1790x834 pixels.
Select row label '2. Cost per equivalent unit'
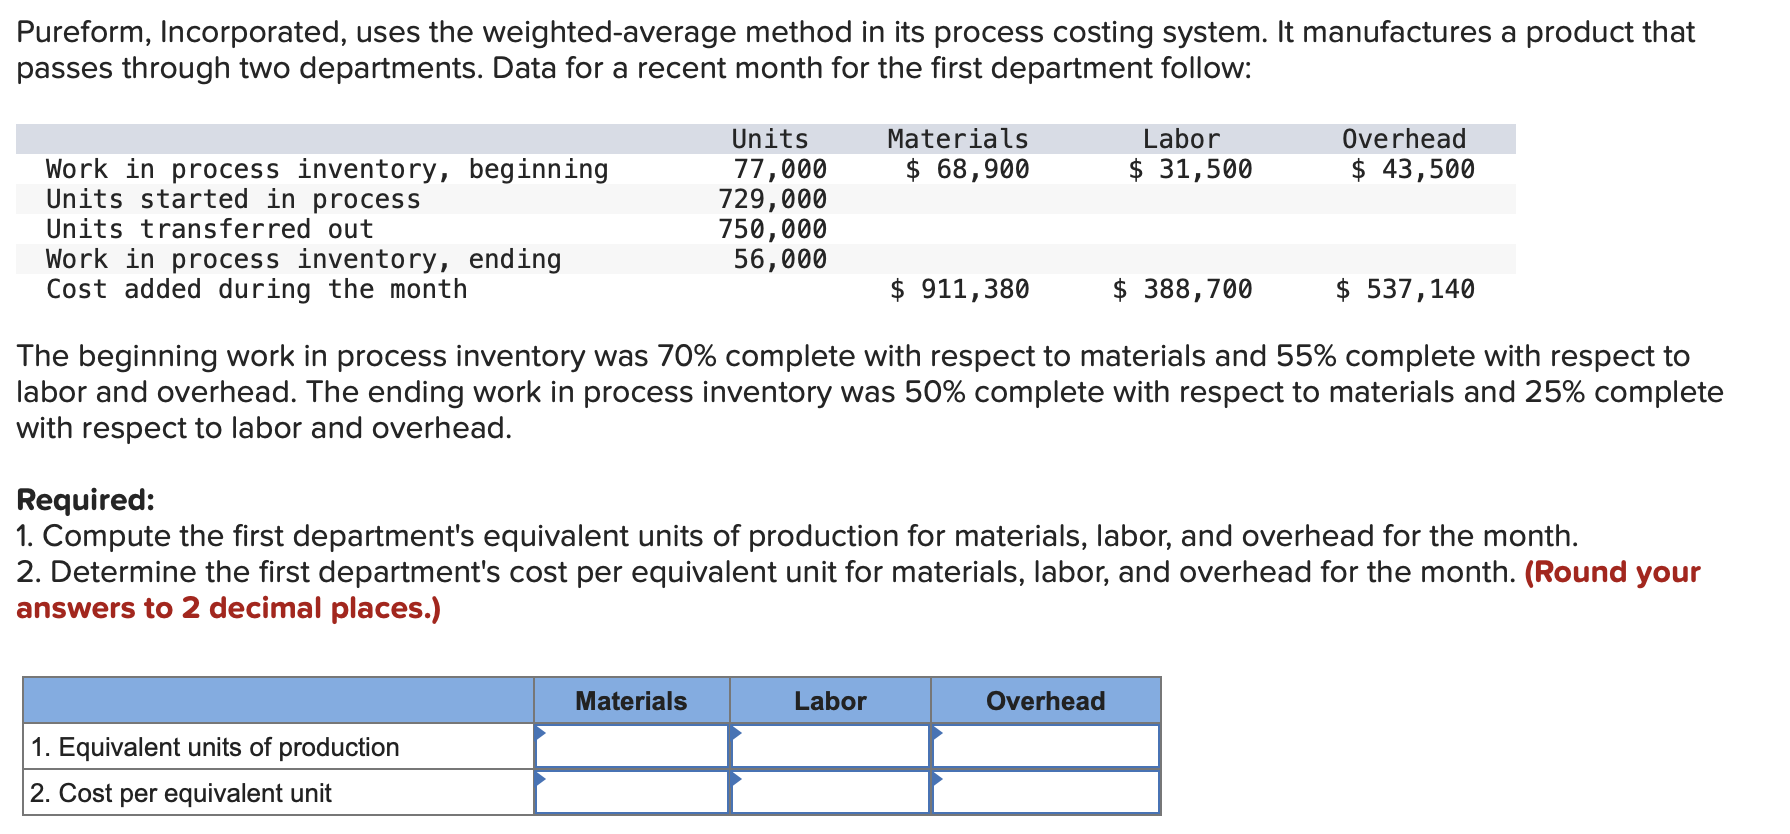181,793
